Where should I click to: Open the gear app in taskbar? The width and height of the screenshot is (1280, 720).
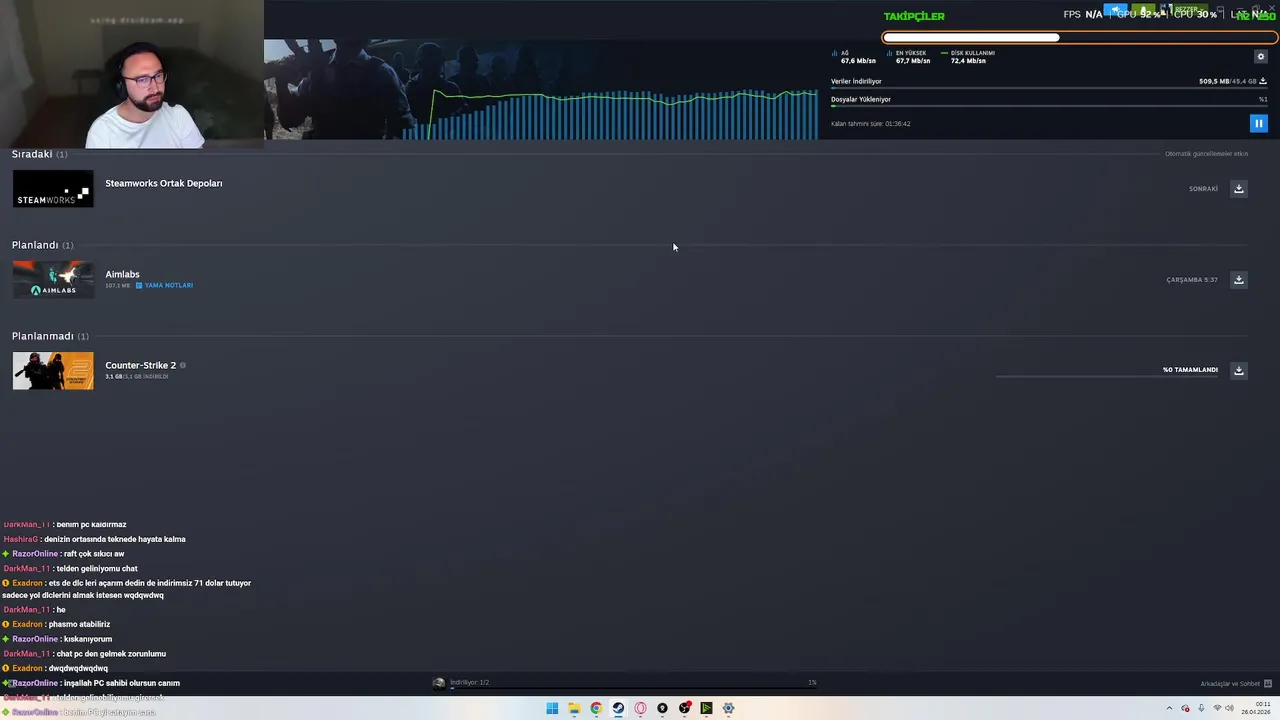coord(728,708)
